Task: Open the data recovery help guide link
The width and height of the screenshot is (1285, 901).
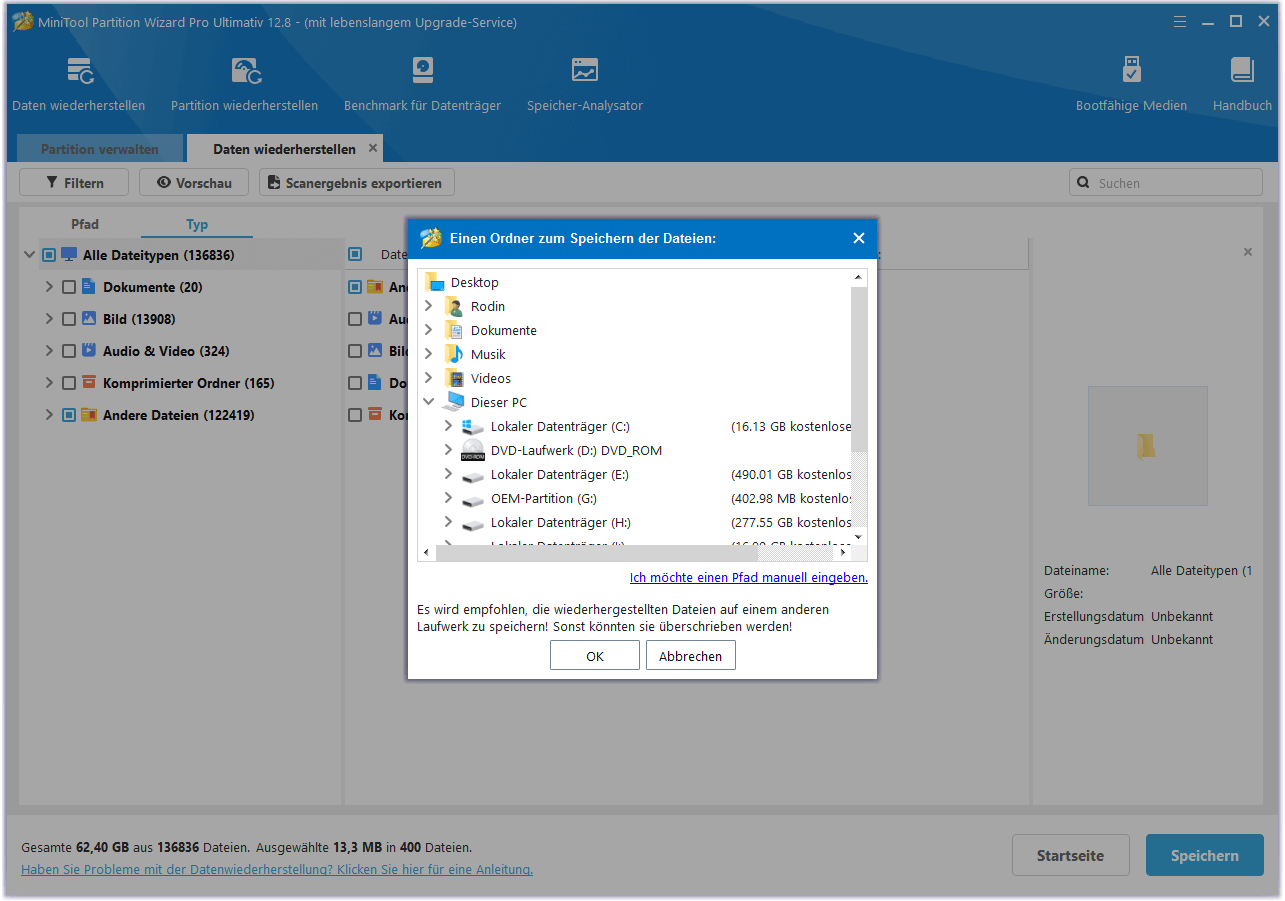Action: click(x=277, y=870)
